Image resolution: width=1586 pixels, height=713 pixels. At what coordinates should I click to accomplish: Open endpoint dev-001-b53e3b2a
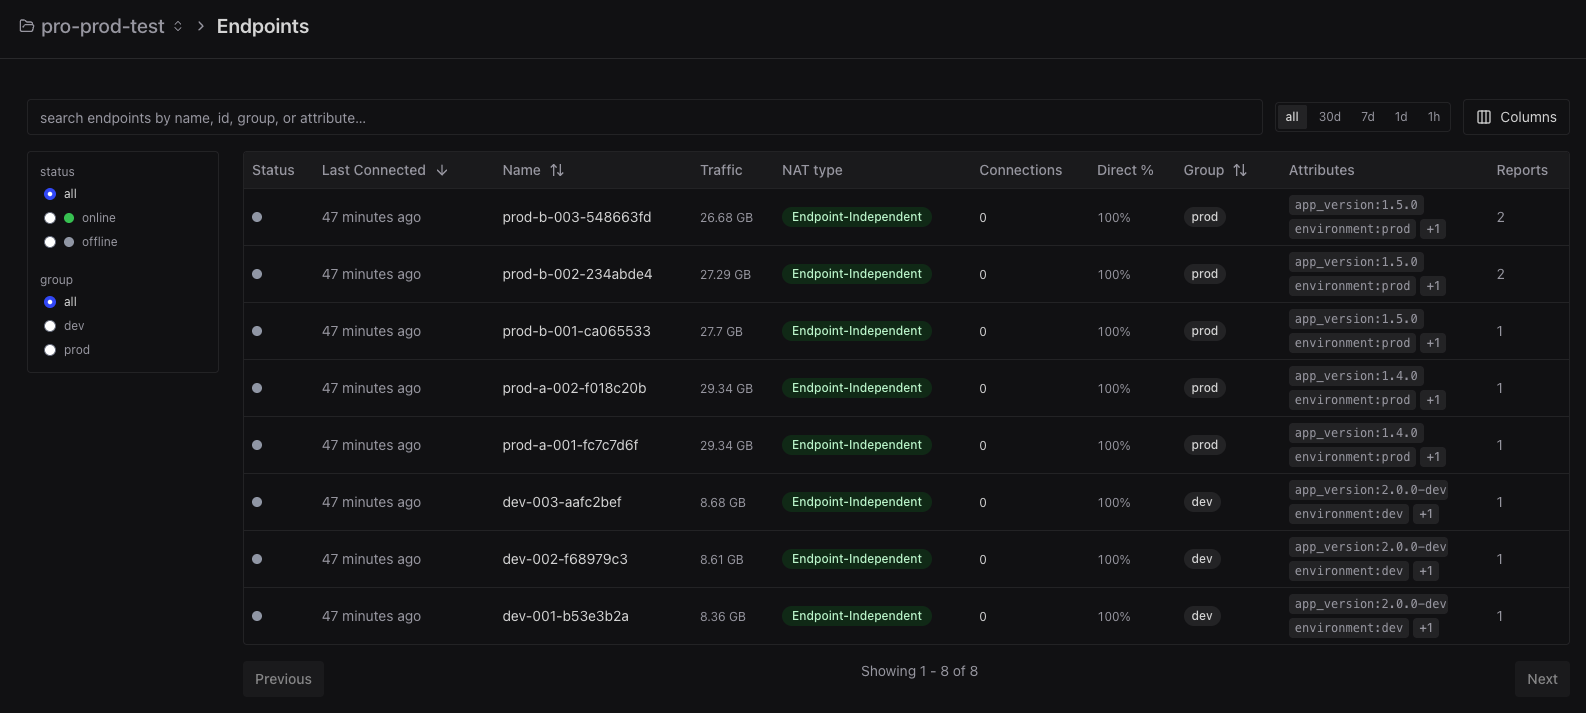(565, 616)
